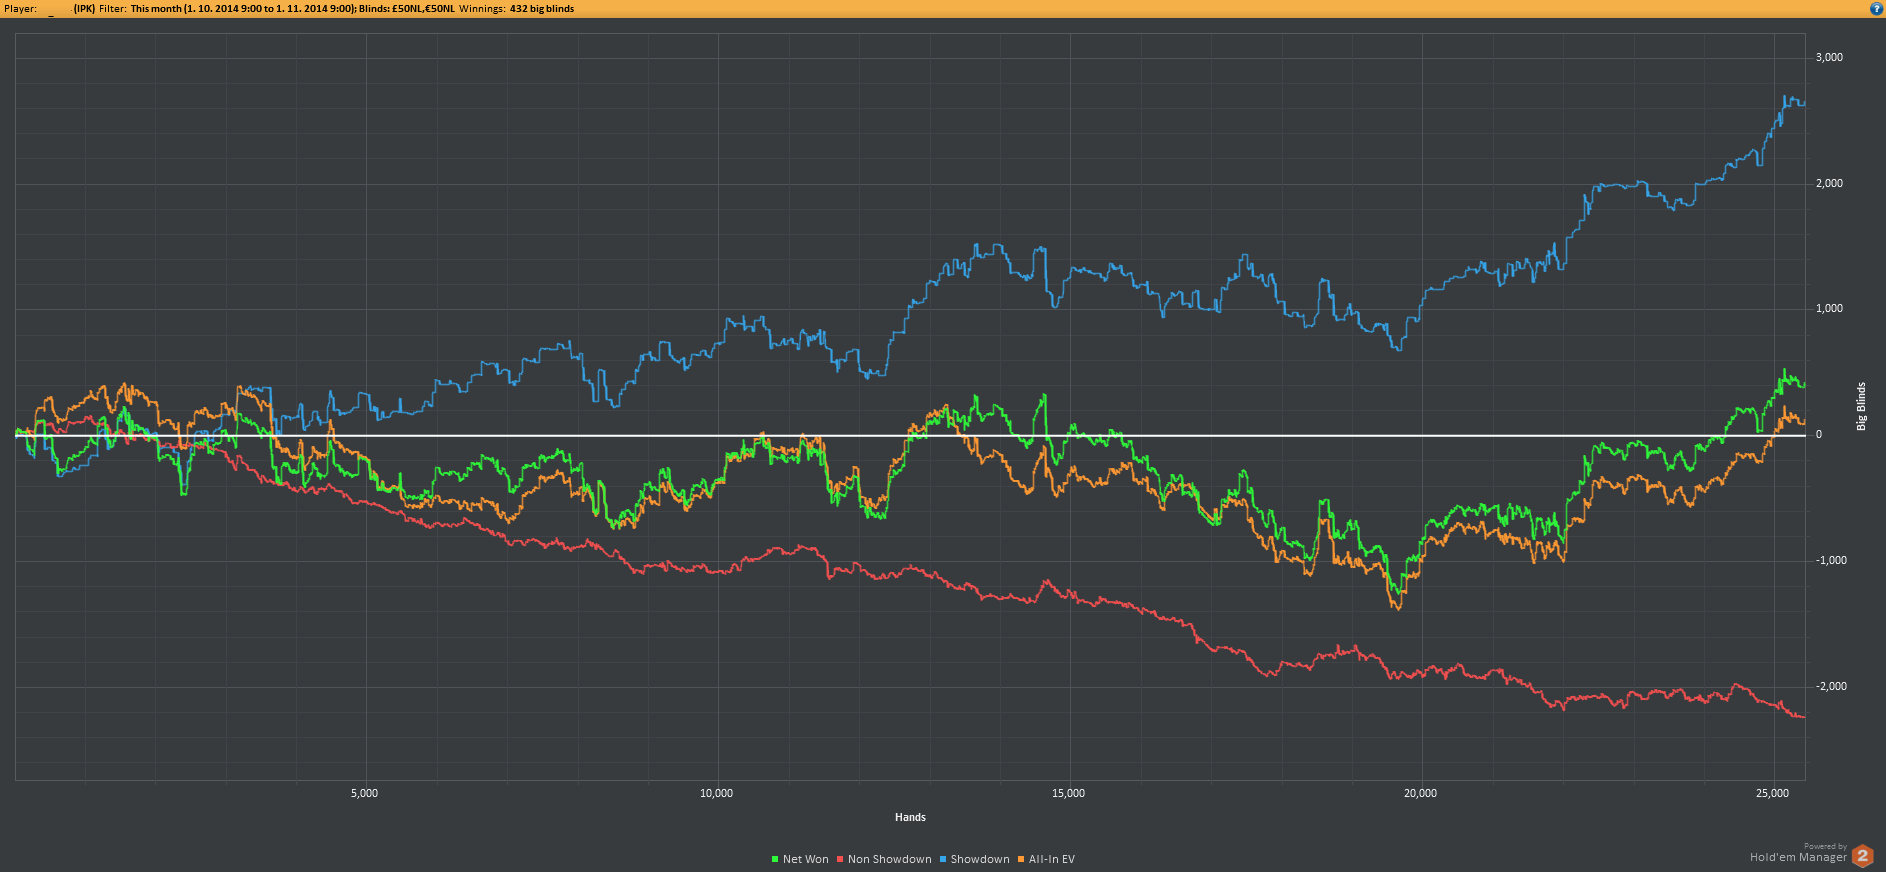Click the blue help question mark icon
This screenshot has width=1886, height=872.
tap(1876, 8)
